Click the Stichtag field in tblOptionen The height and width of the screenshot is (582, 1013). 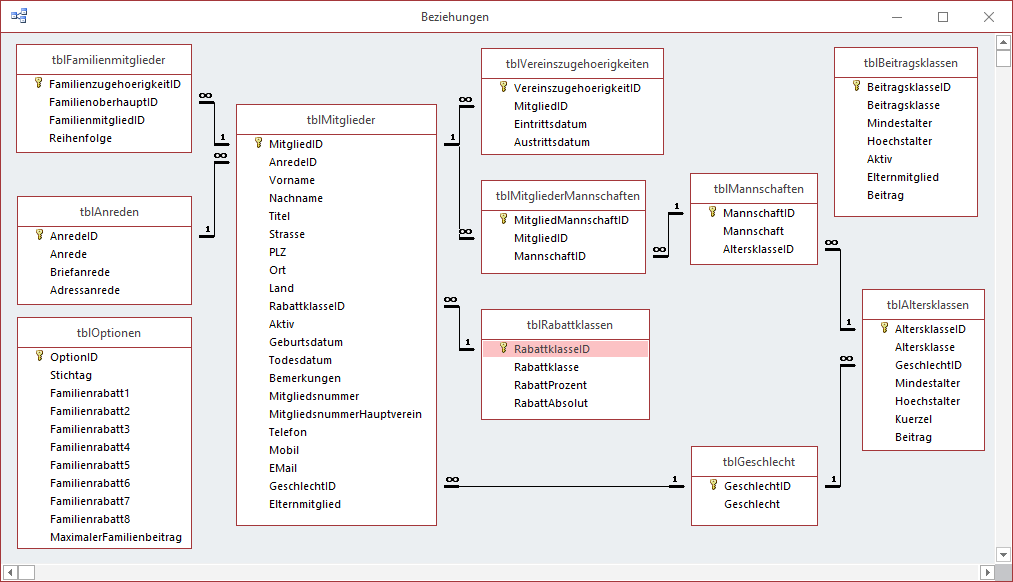(71, 375)
